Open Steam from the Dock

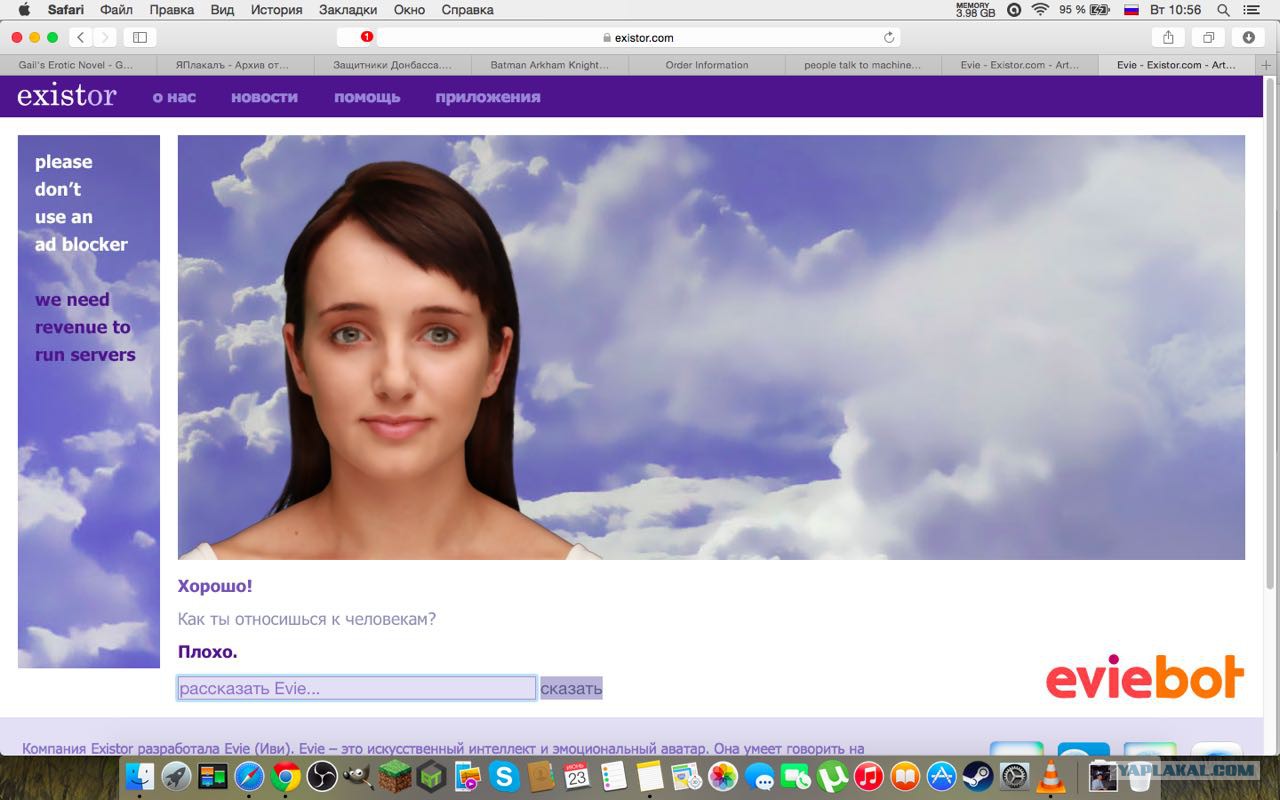(x=978, y=776)
